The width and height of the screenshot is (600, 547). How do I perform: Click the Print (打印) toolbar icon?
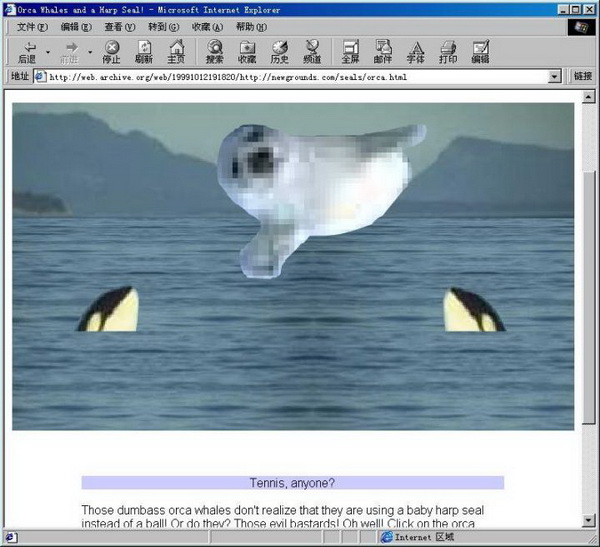[x=448, y=51]
